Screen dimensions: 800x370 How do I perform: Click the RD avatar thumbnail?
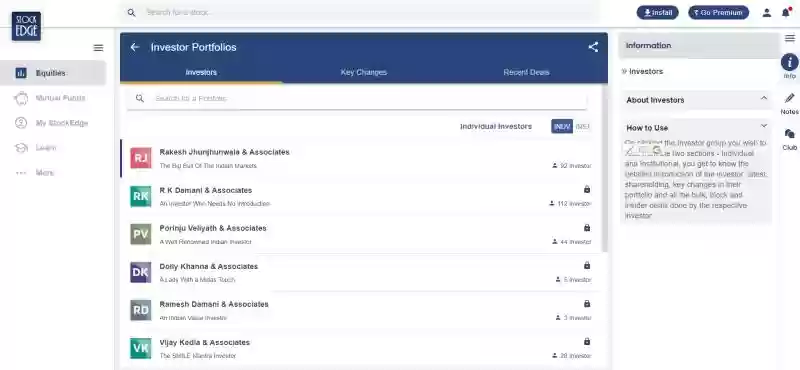tap(141, 310)
